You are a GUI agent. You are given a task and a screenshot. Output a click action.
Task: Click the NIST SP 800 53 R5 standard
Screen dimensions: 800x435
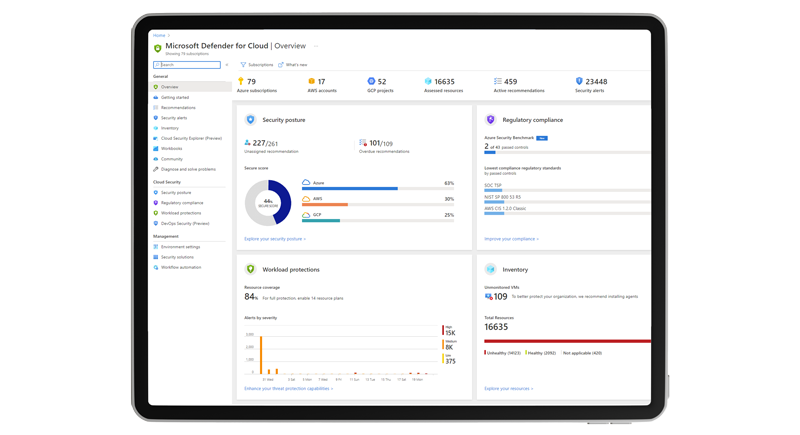click(x=502, y=197)
